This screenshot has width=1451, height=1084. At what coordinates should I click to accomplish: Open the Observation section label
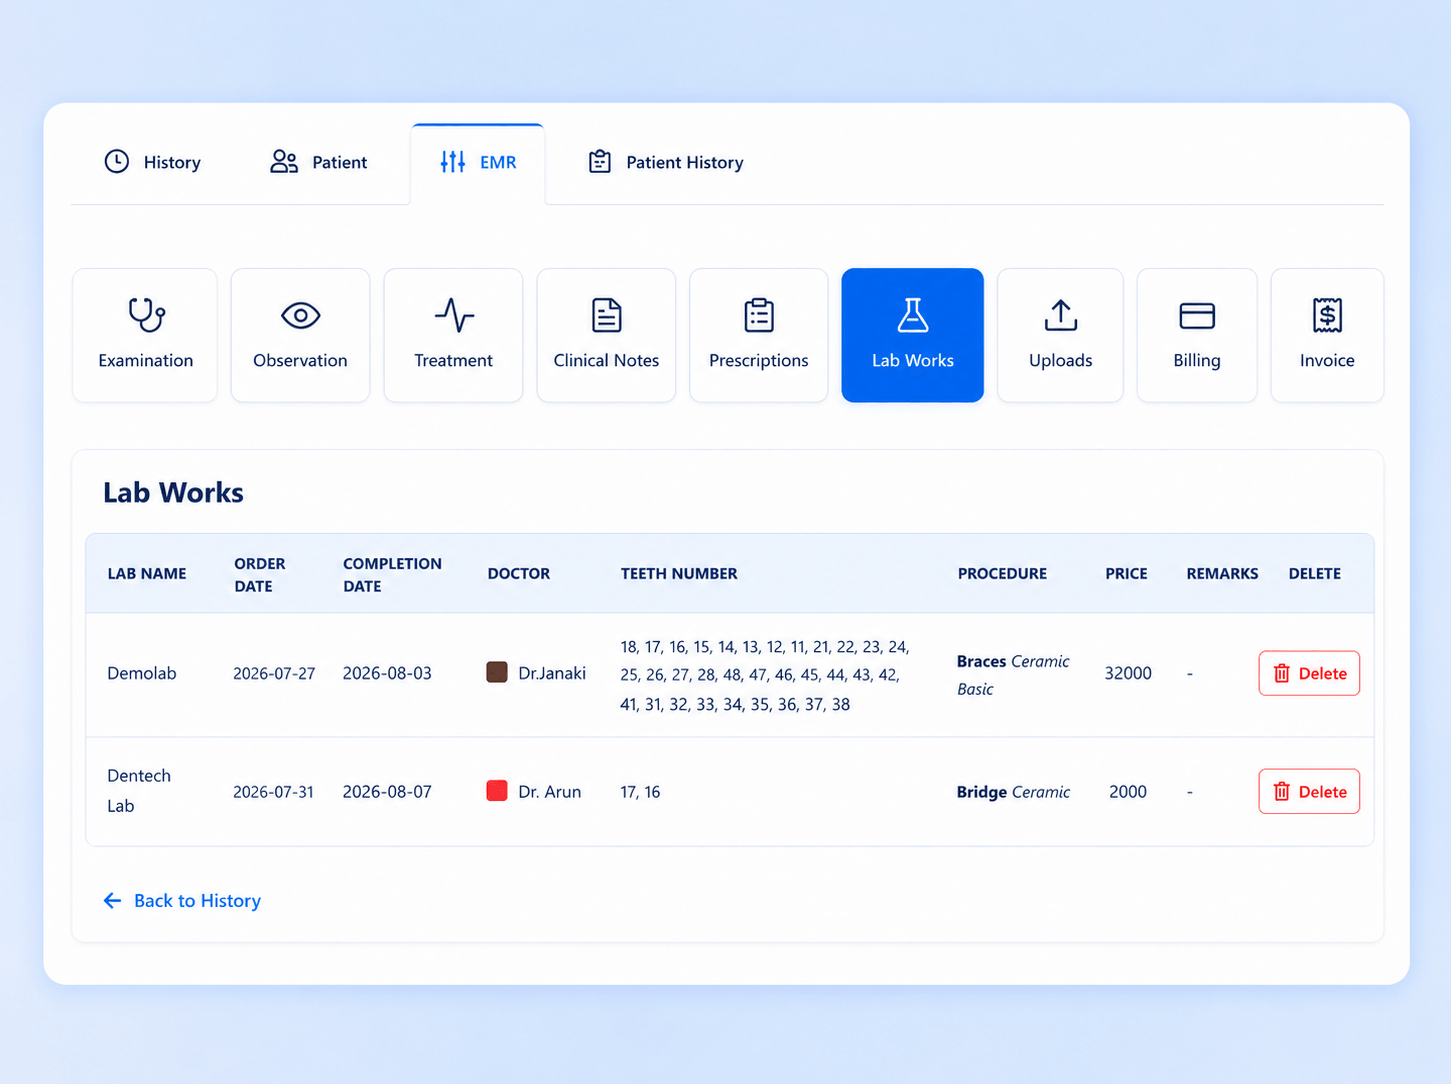(300, 361)
